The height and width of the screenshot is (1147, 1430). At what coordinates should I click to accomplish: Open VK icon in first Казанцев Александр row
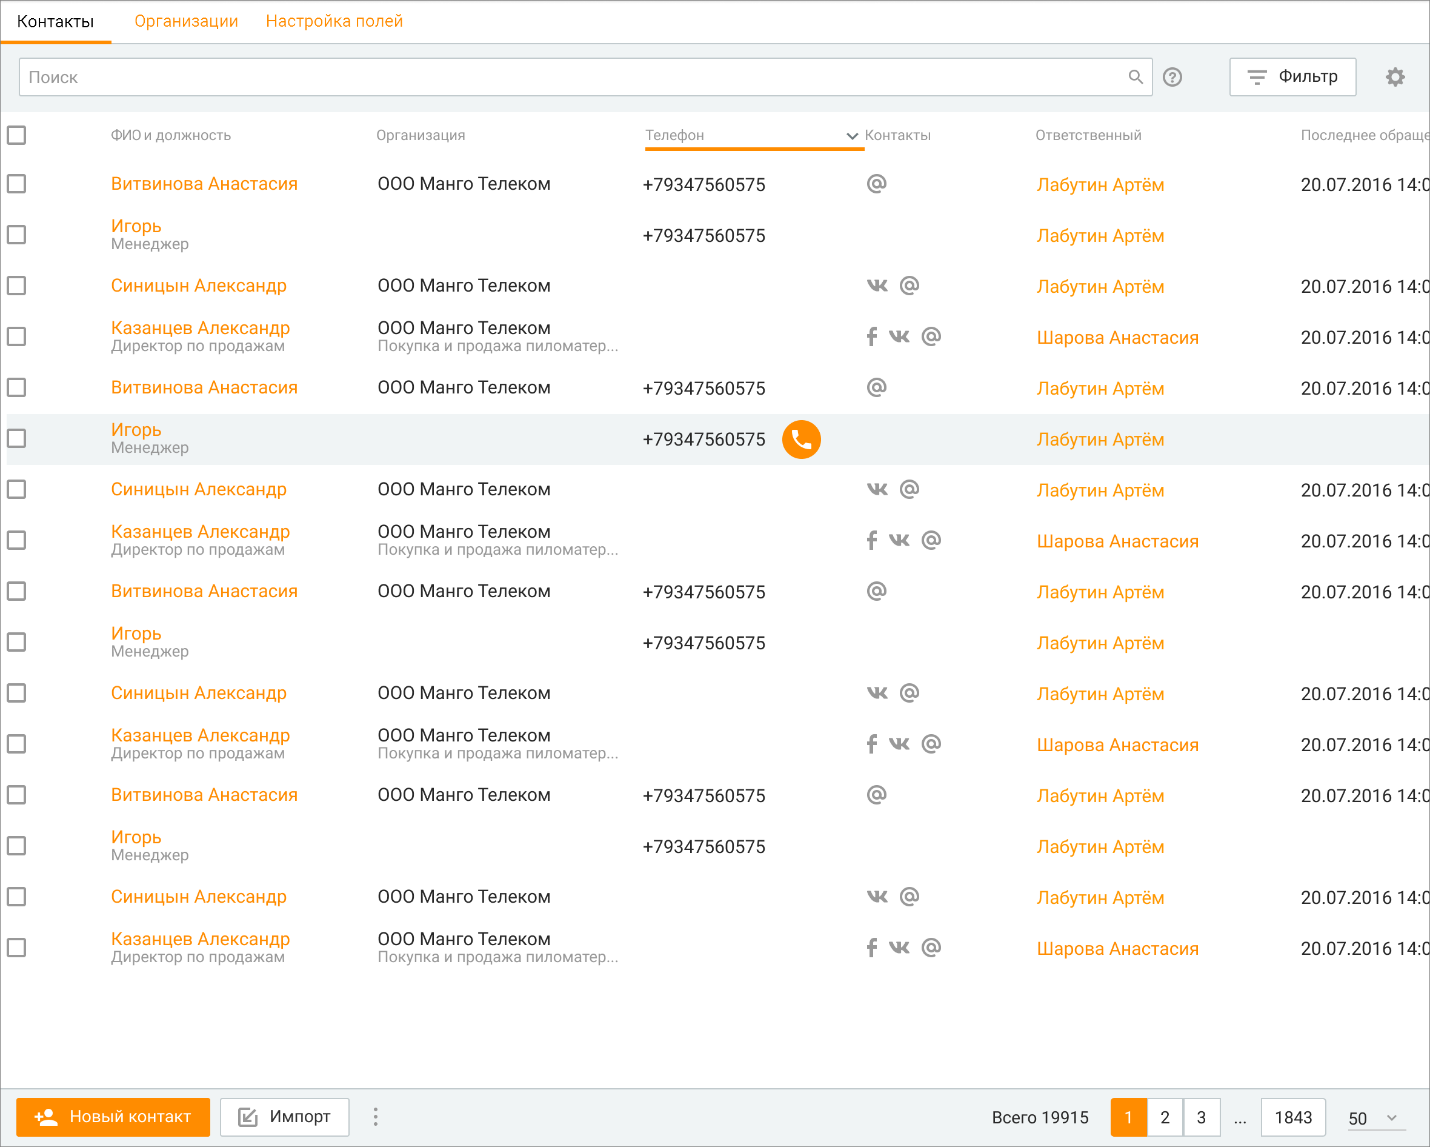coord(900,336)
